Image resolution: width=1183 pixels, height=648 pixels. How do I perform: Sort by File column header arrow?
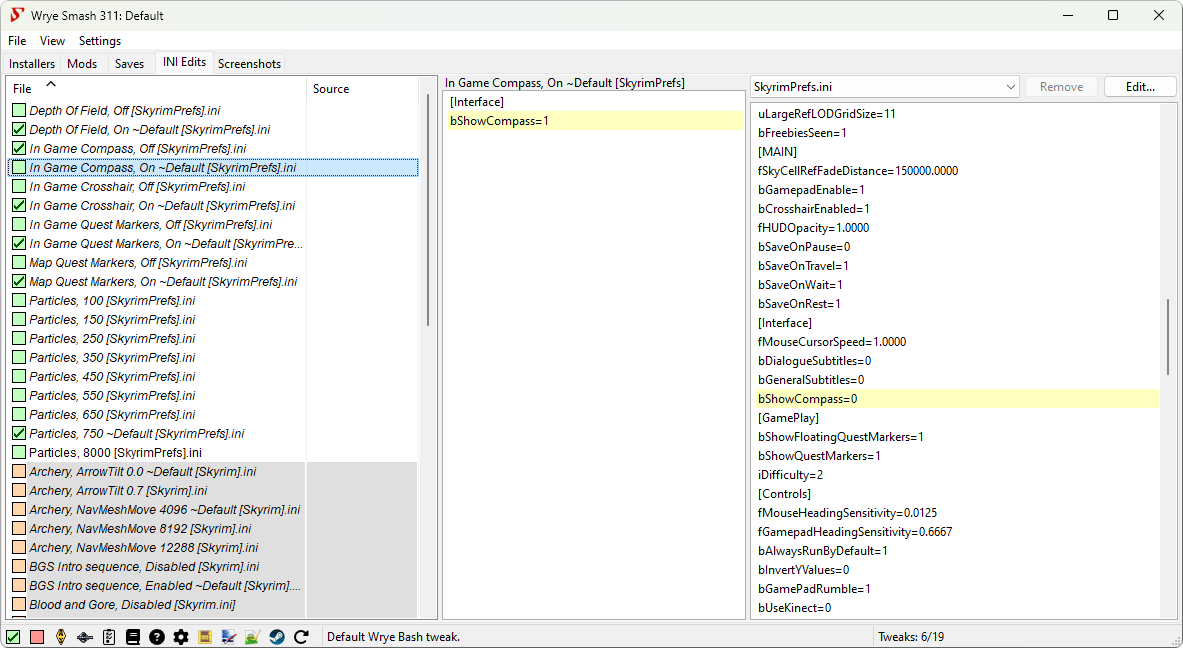coord(51,84)
